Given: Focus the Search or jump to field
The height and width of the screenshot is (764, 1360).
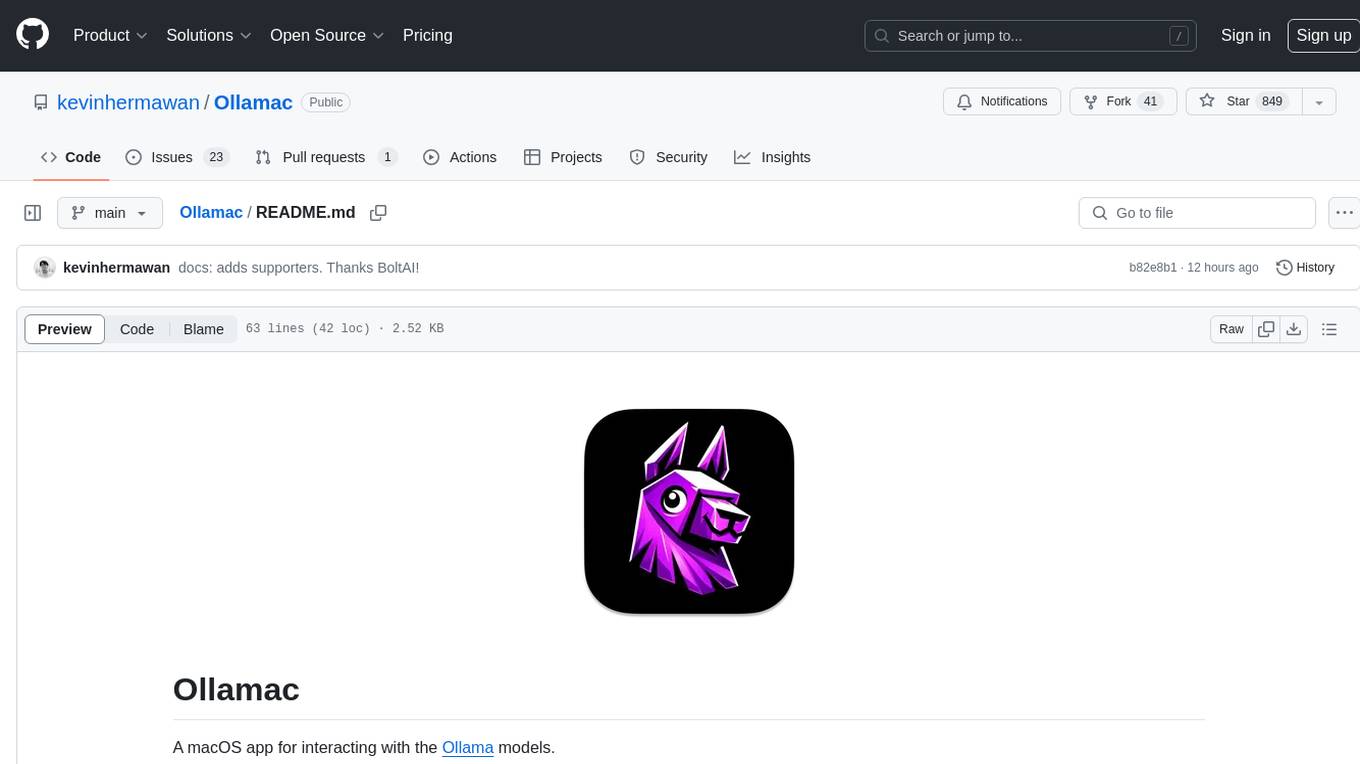Looking at the screenshot, I should tap(1031, 36).
